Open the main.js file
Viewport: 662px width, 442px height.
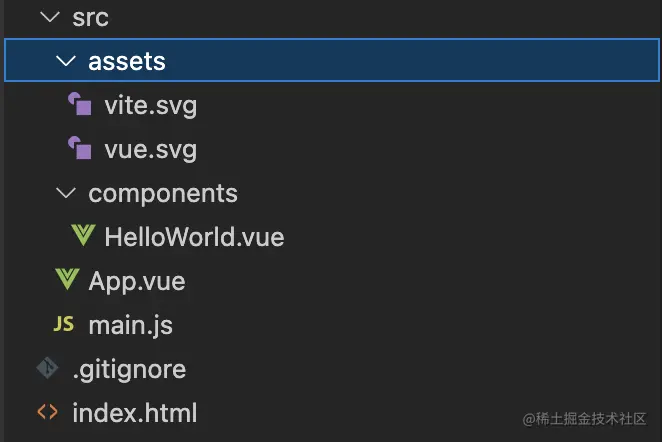pyautogui.click(x=131, y=325)
